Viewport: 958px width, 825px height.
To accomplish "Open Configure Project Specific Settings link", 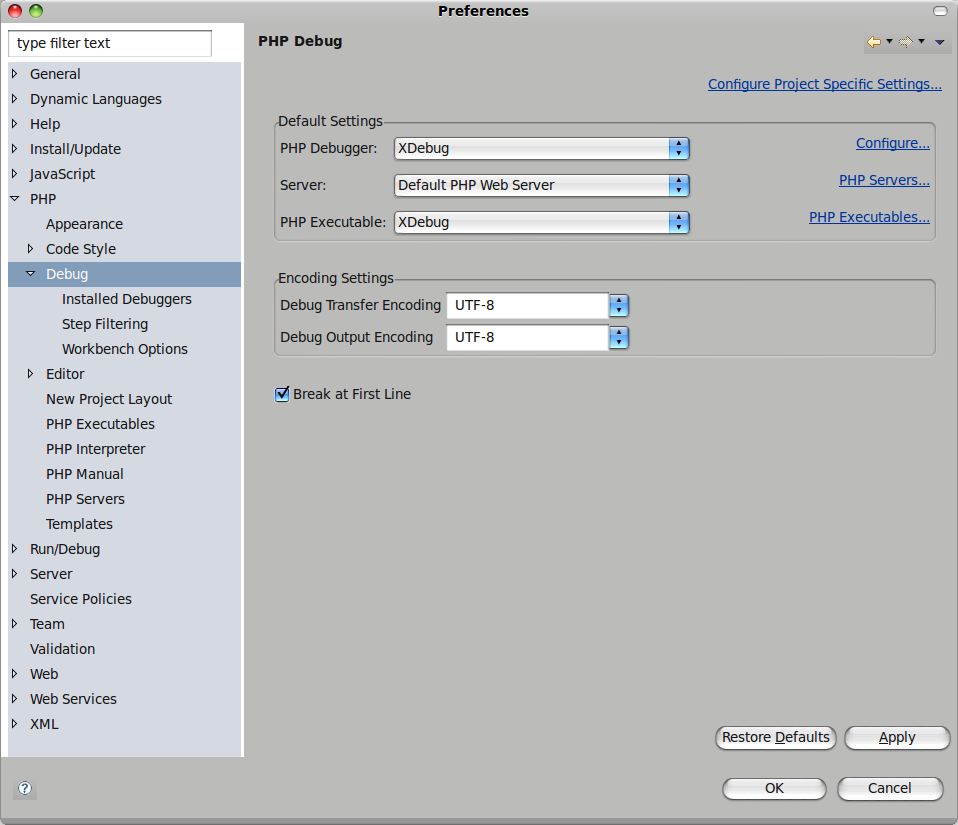I will [824, 84].
